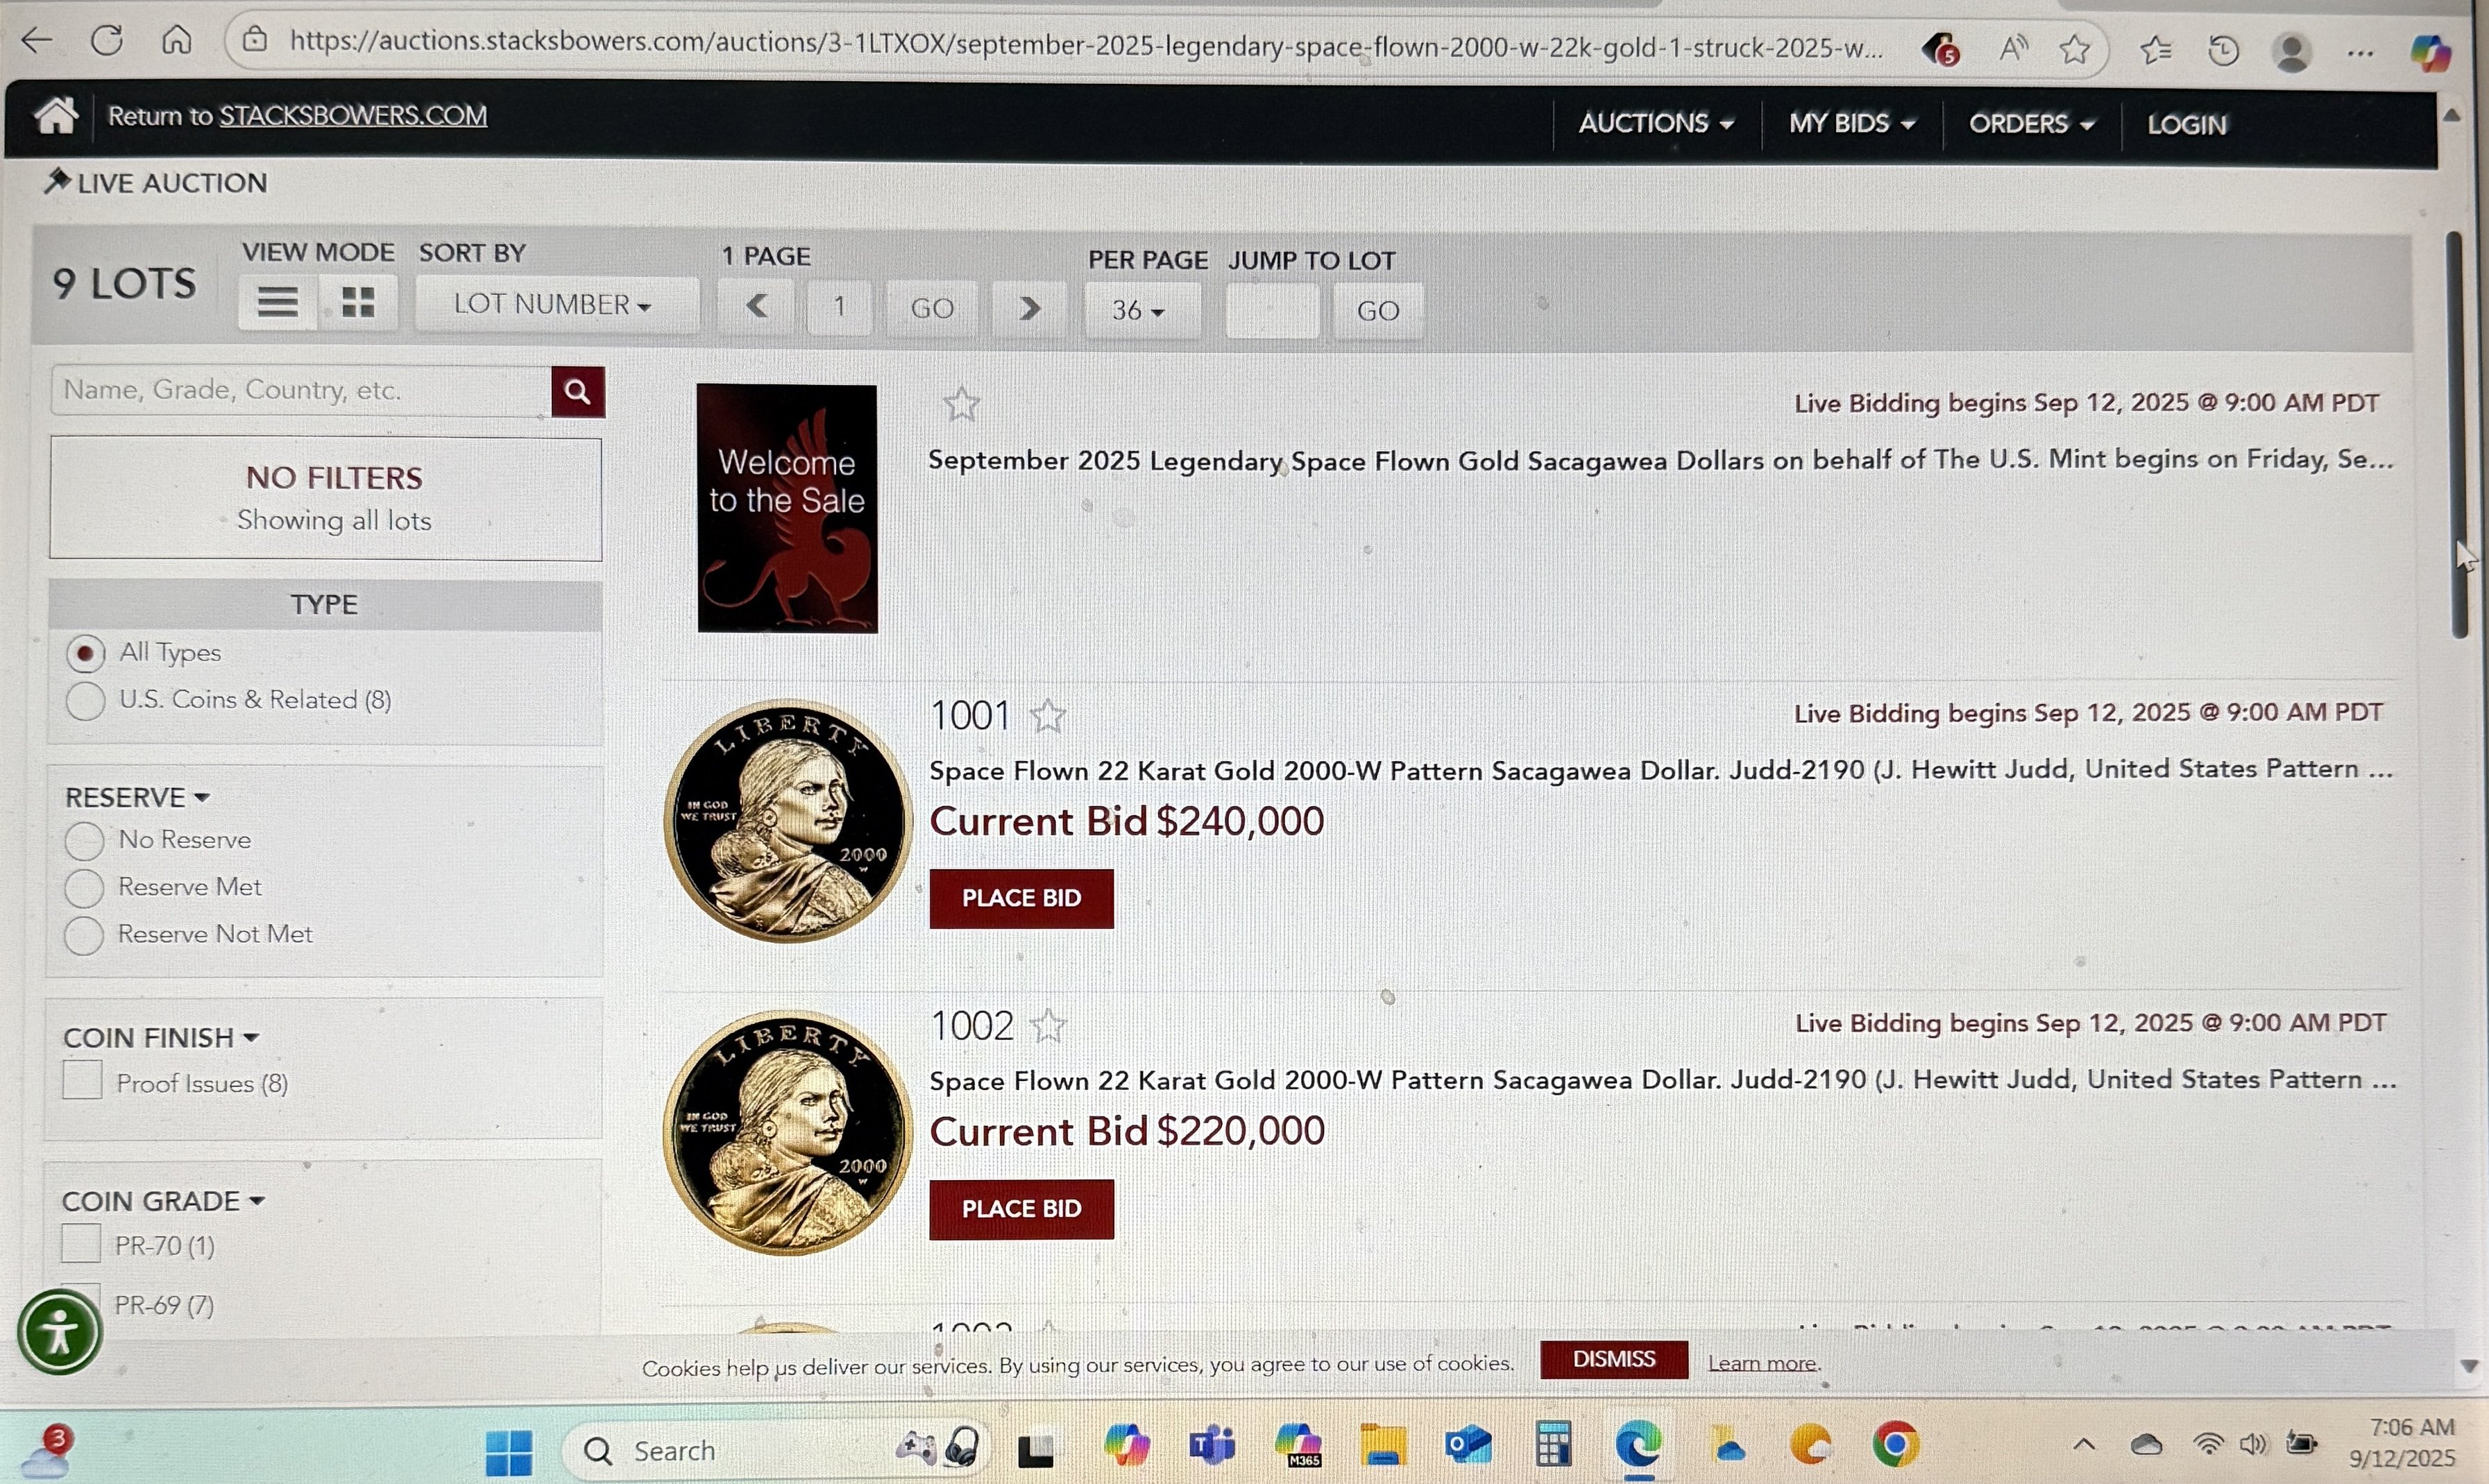
Task: Focus the Jump to Lot input box
Action: (x=1272, y=311)
